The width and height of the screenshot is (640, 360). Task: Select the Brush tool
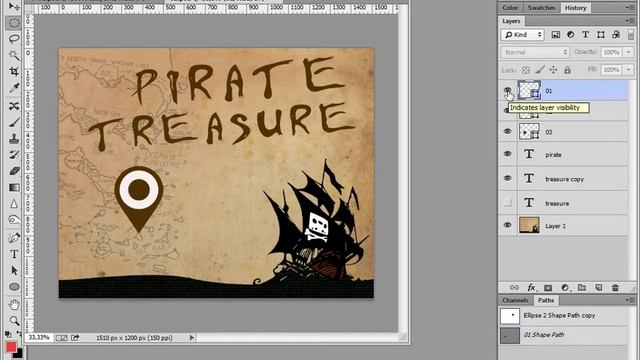(x=14, y=122)
